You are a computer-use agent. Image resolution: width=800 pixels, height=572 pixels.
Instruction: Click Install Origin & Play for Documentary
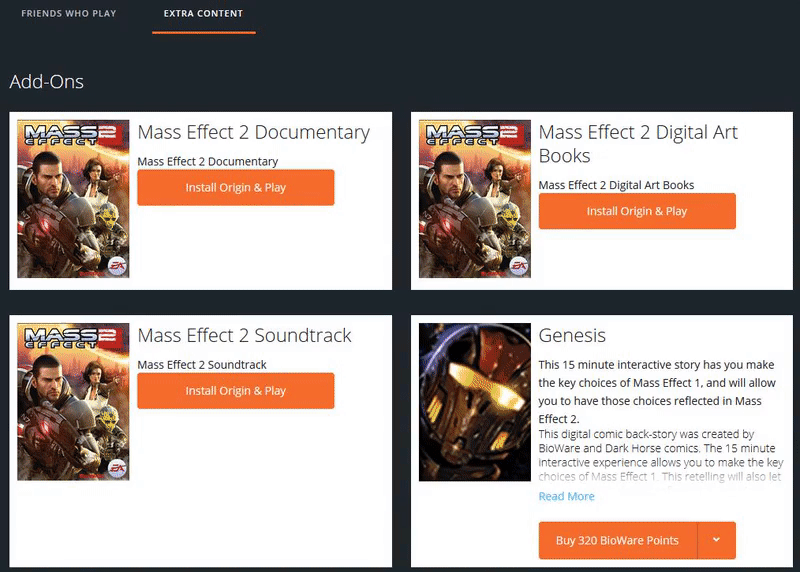236,187
